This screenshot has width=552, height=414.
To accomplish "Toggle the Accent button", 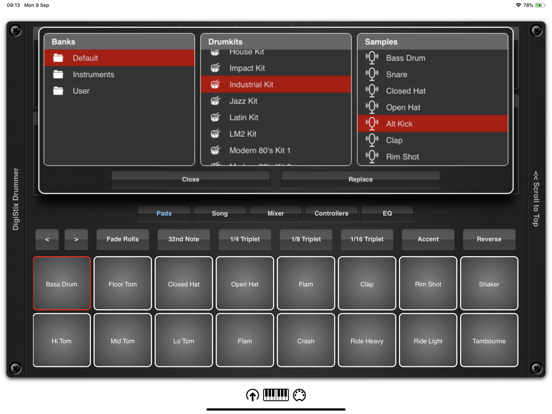I will pos(428,239).
